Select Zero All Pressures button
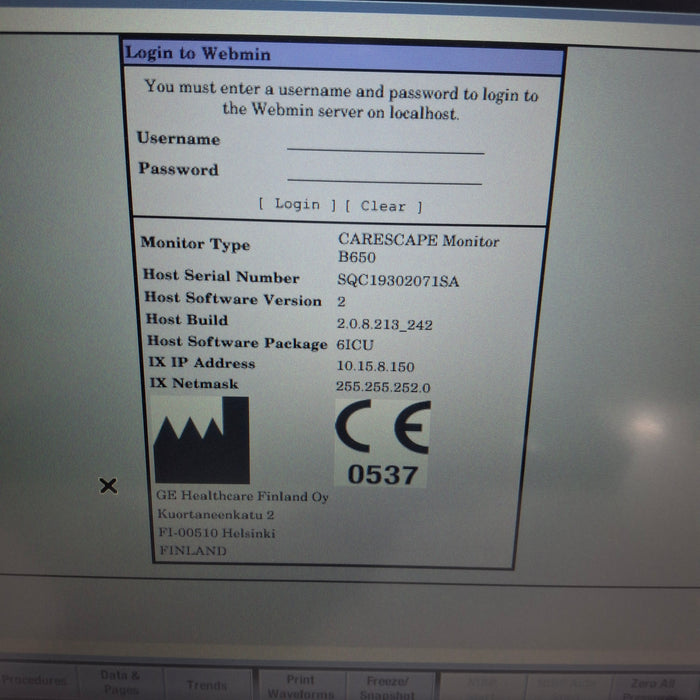Viewport: 700px width, 700px height. click(x=652, y=688)
